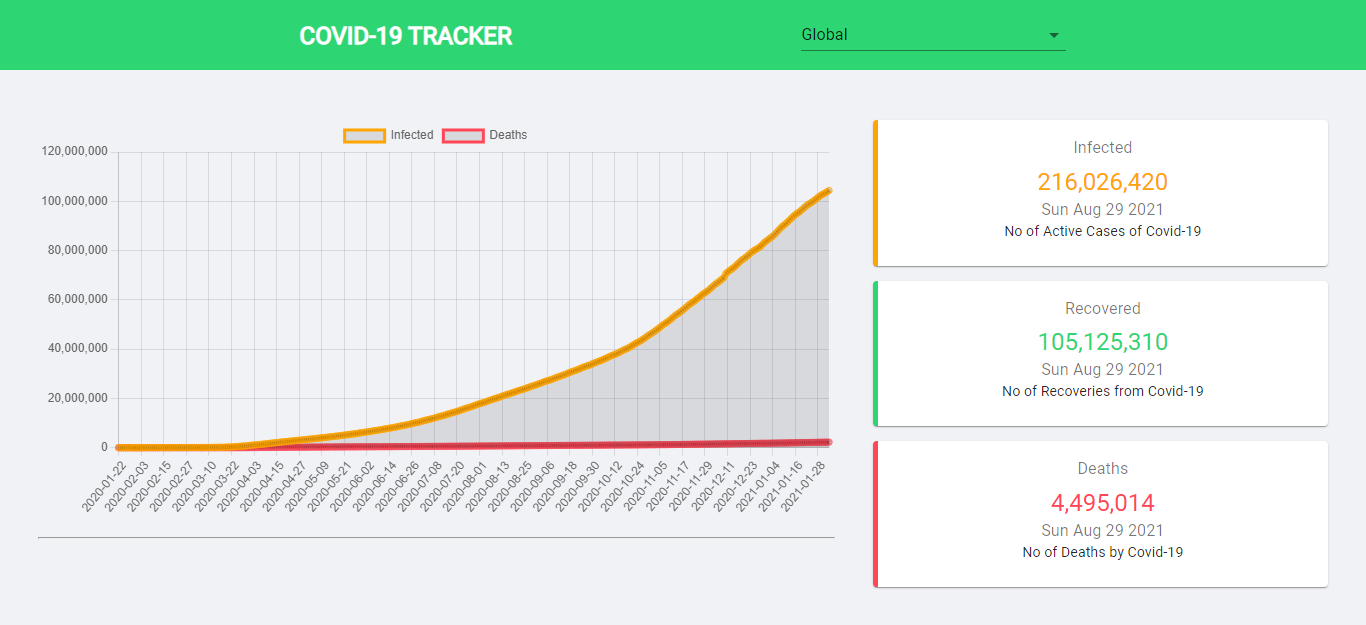Viewport: 1366px width, 625px height.
Task: Select the Infected summary card
Action: [1101, 192]
